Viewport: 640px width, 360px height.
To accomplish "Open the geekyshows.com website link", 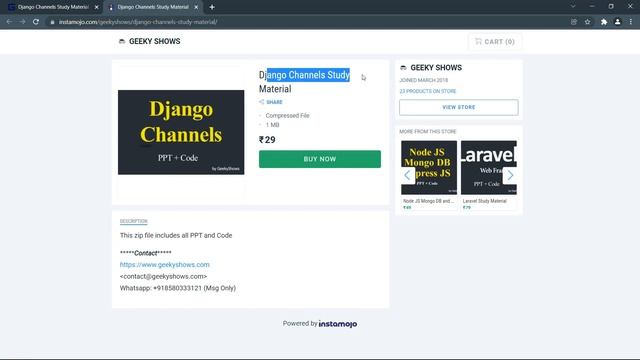I will tap(164, 264).
